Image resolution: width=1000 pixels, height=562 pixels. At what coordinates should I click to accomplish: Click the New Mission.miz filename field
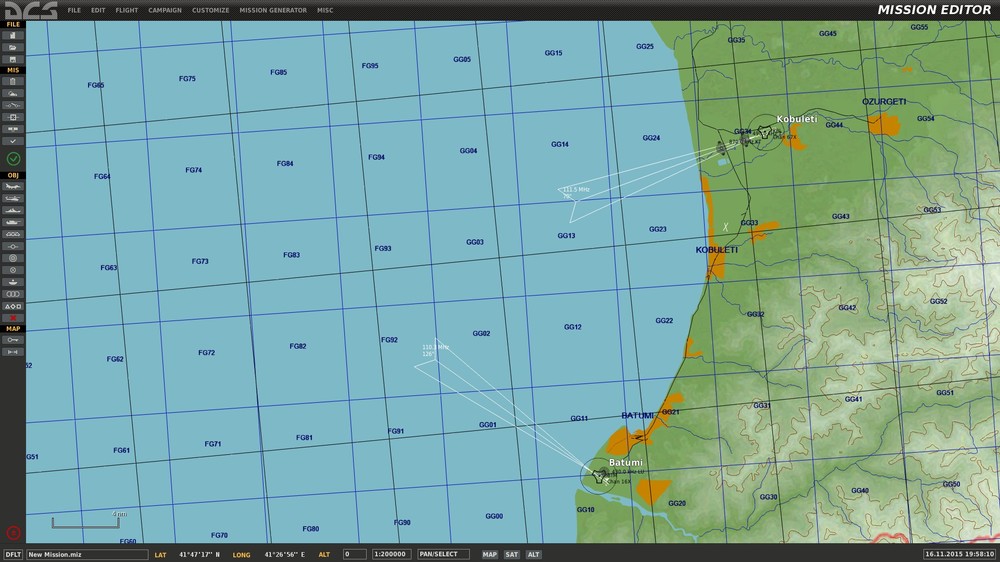87,554
